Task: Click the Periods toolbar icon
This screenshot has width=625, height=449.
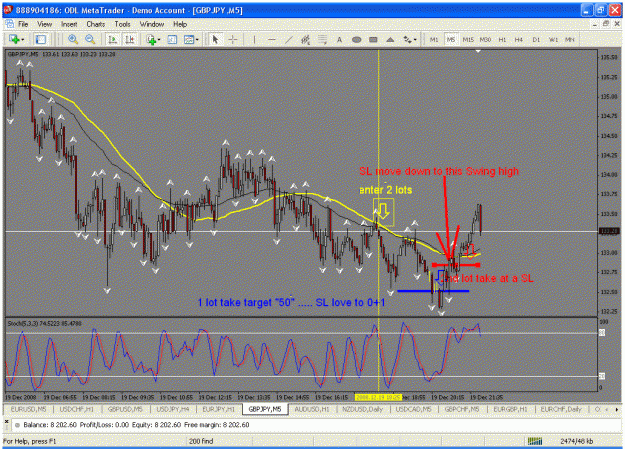Action: tap(172, 39)
